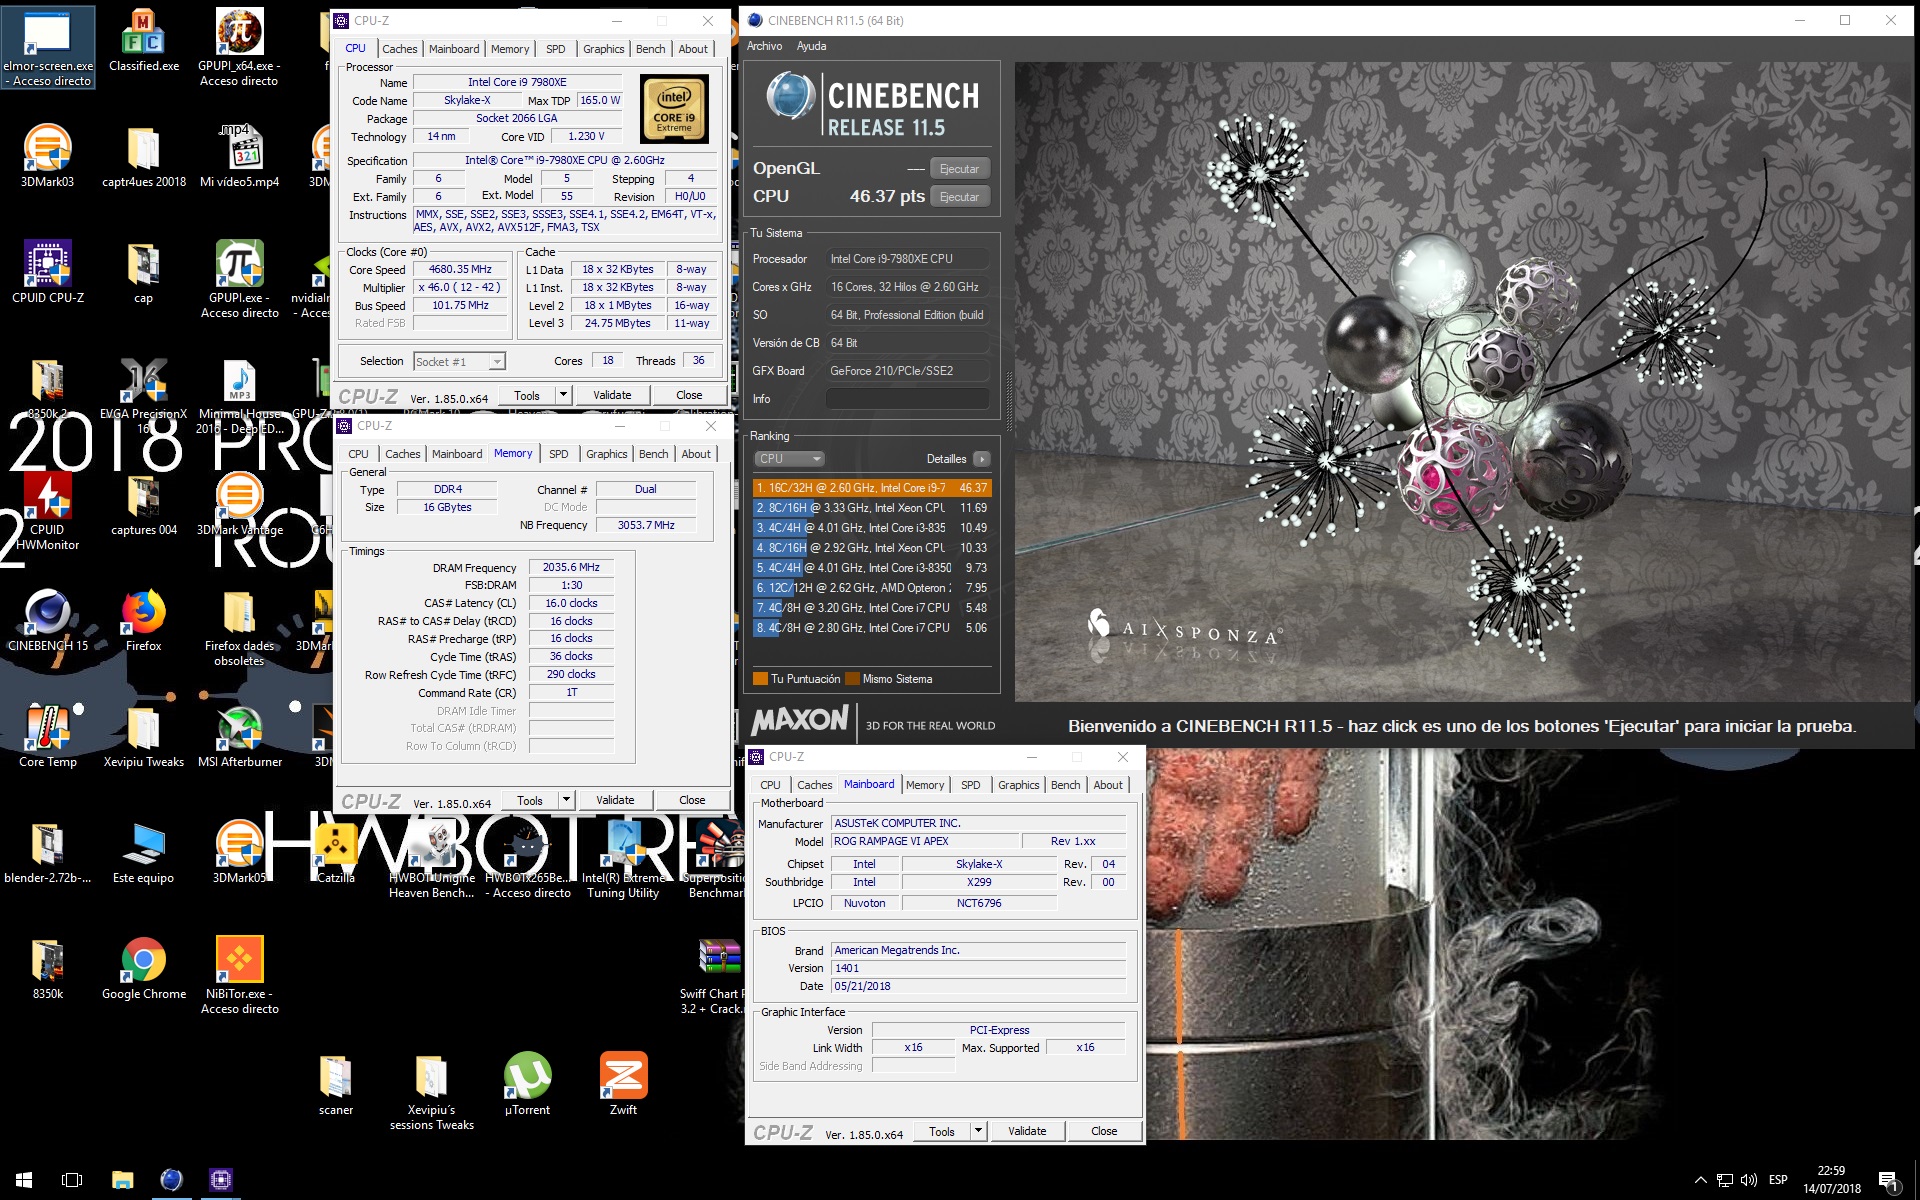Open CPUID CPU-Z desktop icon
Viewport: 1920px width, 1200px height.
coord(47,272)
